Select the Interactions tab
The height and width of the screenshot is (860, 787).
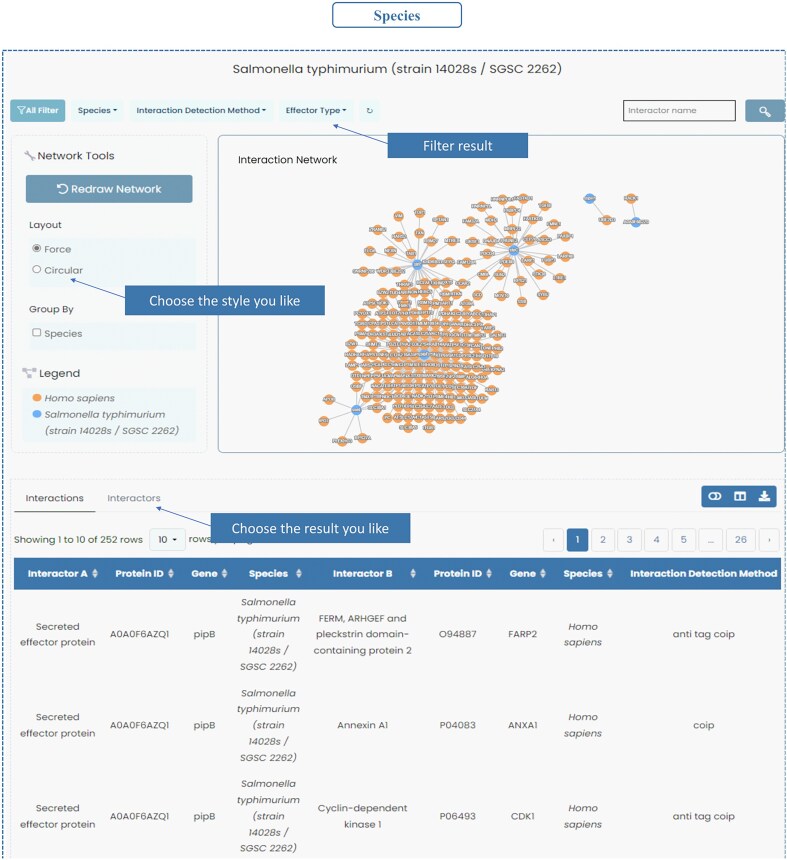click(x=54, y=498)
